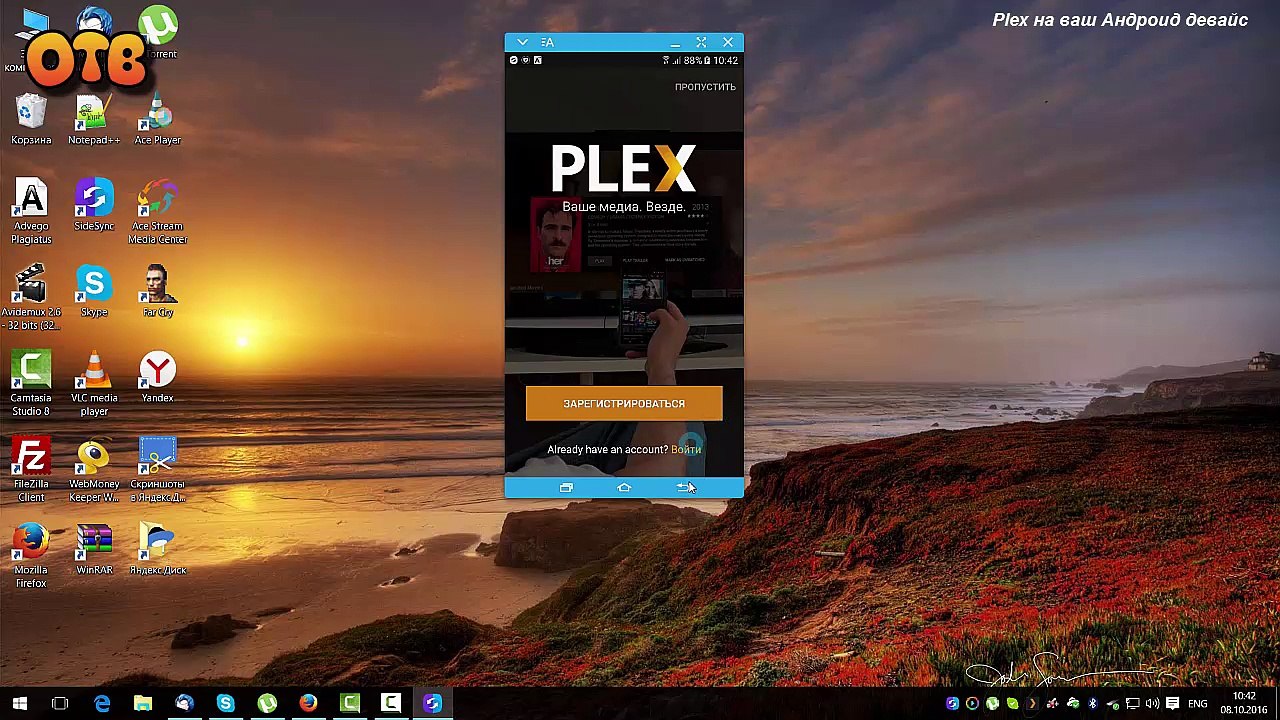Screen dimensions: 1280x720
Task: Open the network tray icon
Action: tap(1132, 704)
